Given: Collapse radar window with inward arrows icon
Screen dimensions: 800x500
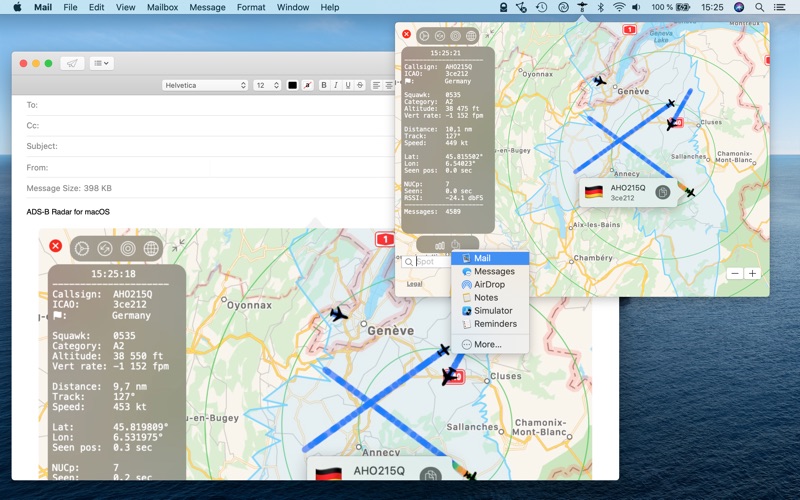Looking at the screenshot, I should pyautogui.click(x=489, y=34).
